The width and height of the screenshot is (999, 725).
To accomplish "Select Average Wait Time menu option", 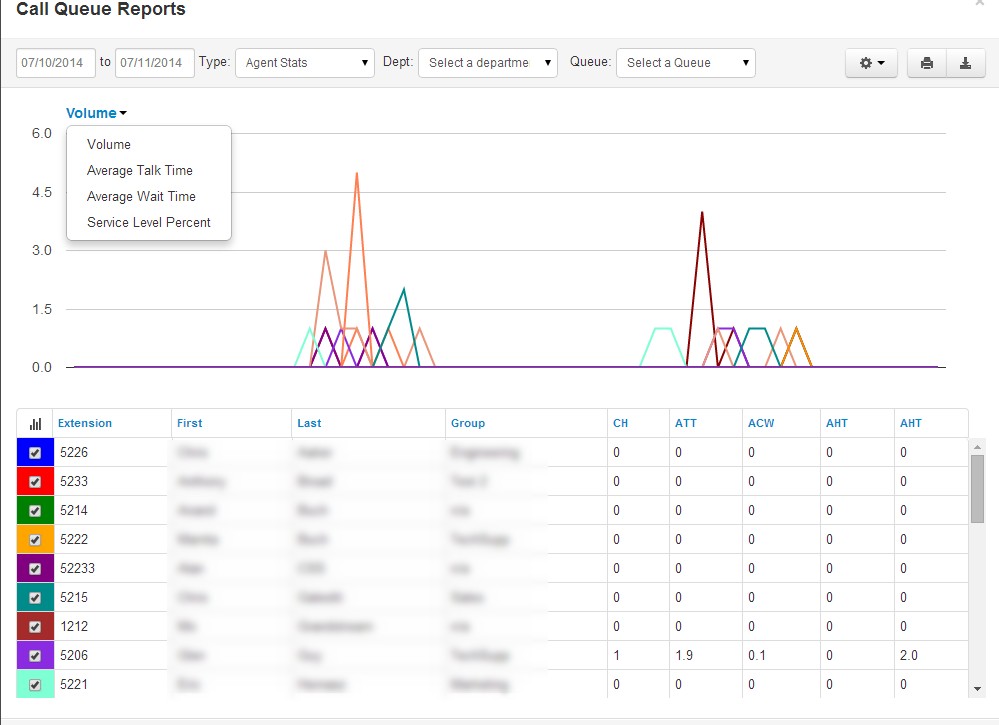I will (141, 196).
